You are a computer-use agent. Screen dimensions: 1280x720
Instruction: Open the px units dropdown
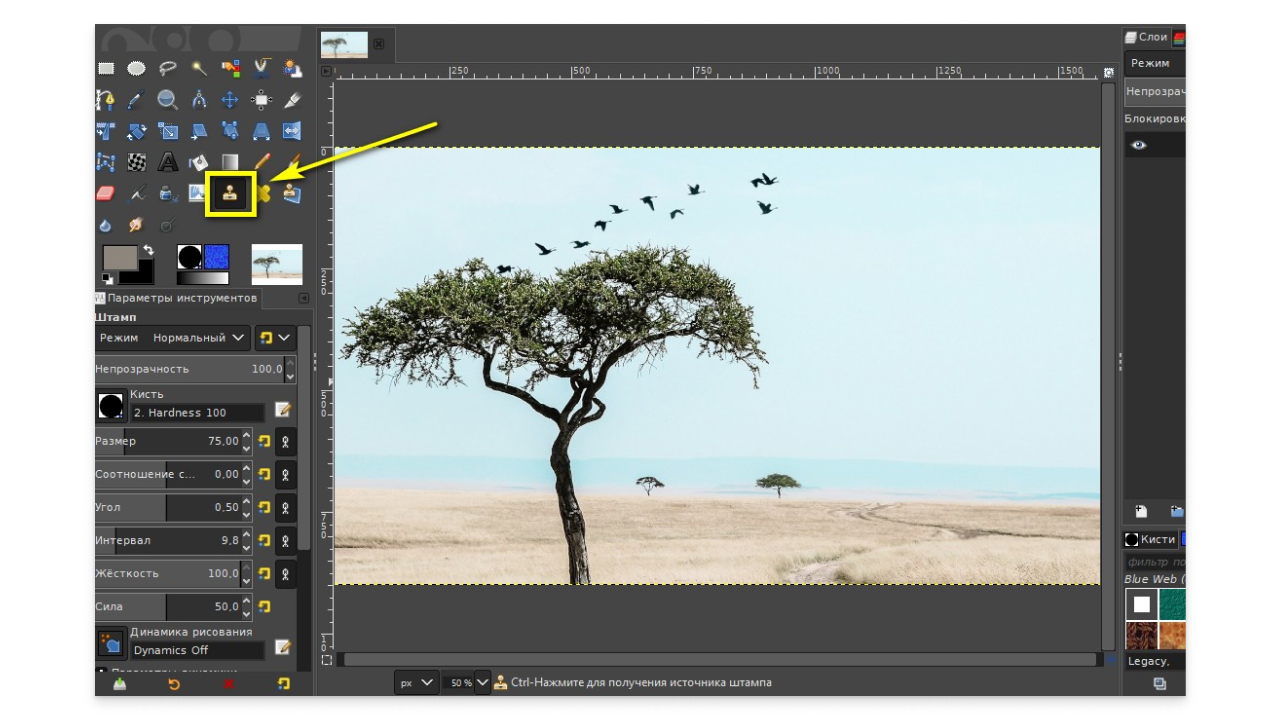[x=417, y=683]
